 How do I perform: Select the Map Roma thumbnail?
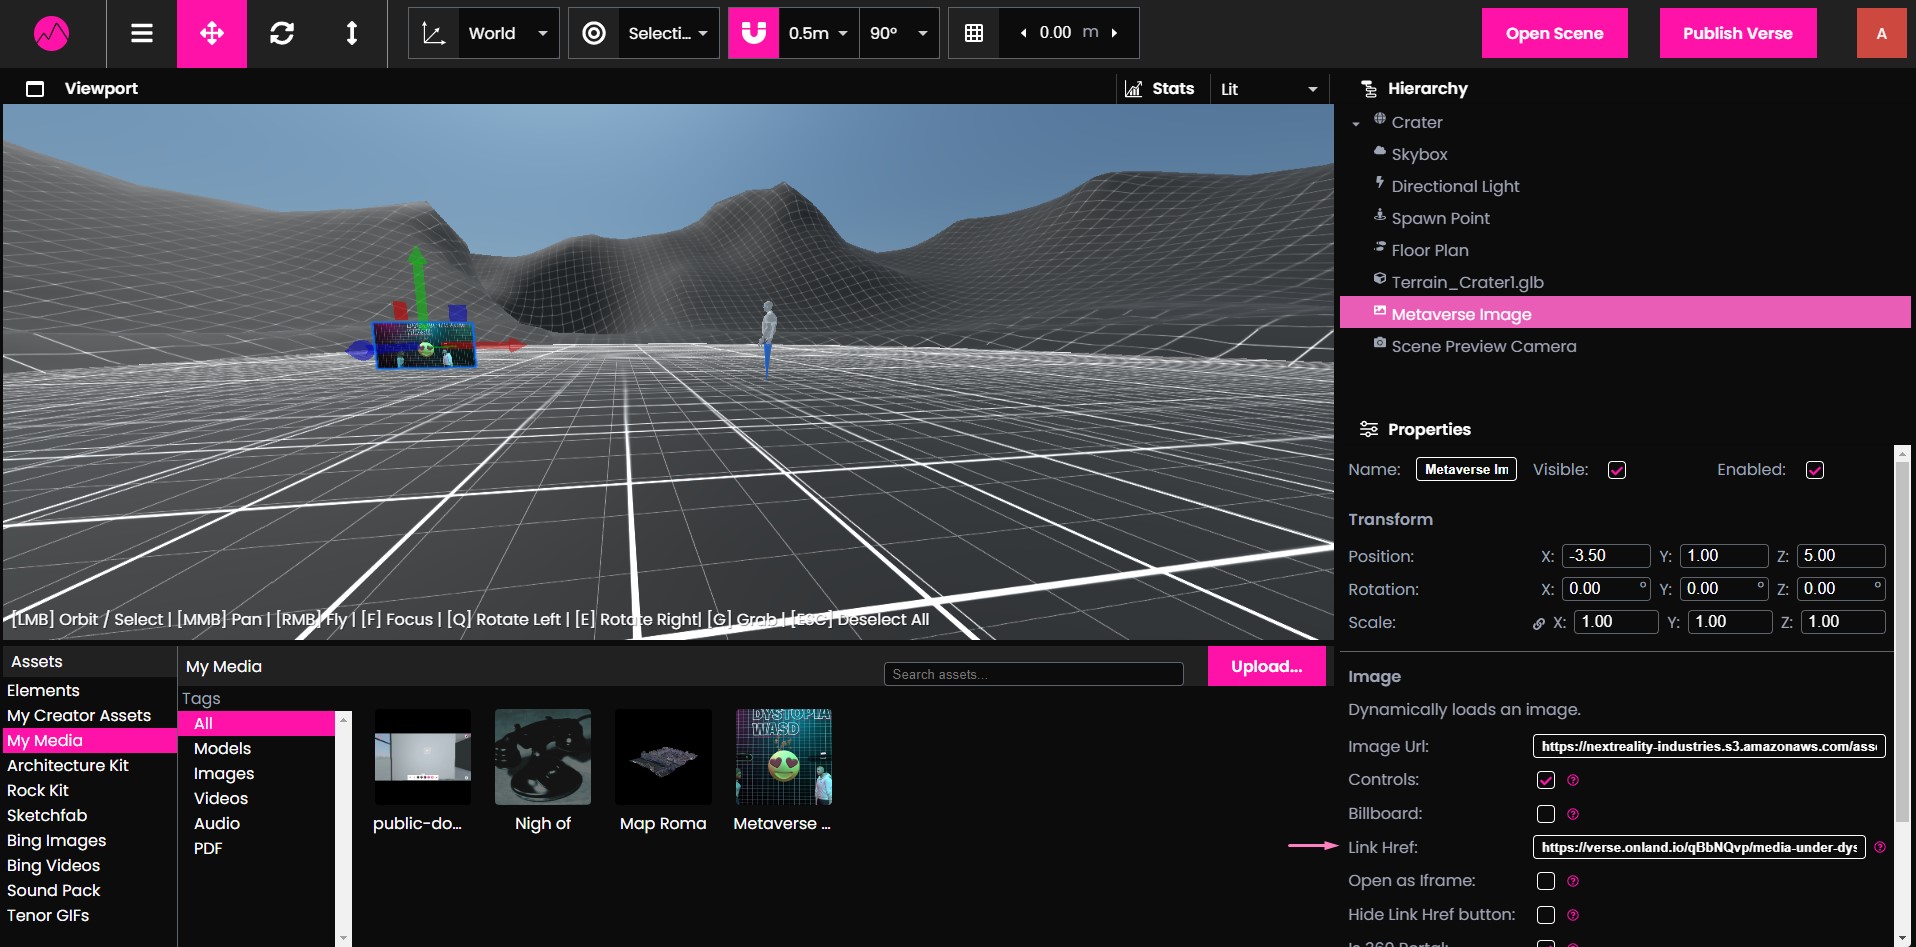[x=663, y=757]
